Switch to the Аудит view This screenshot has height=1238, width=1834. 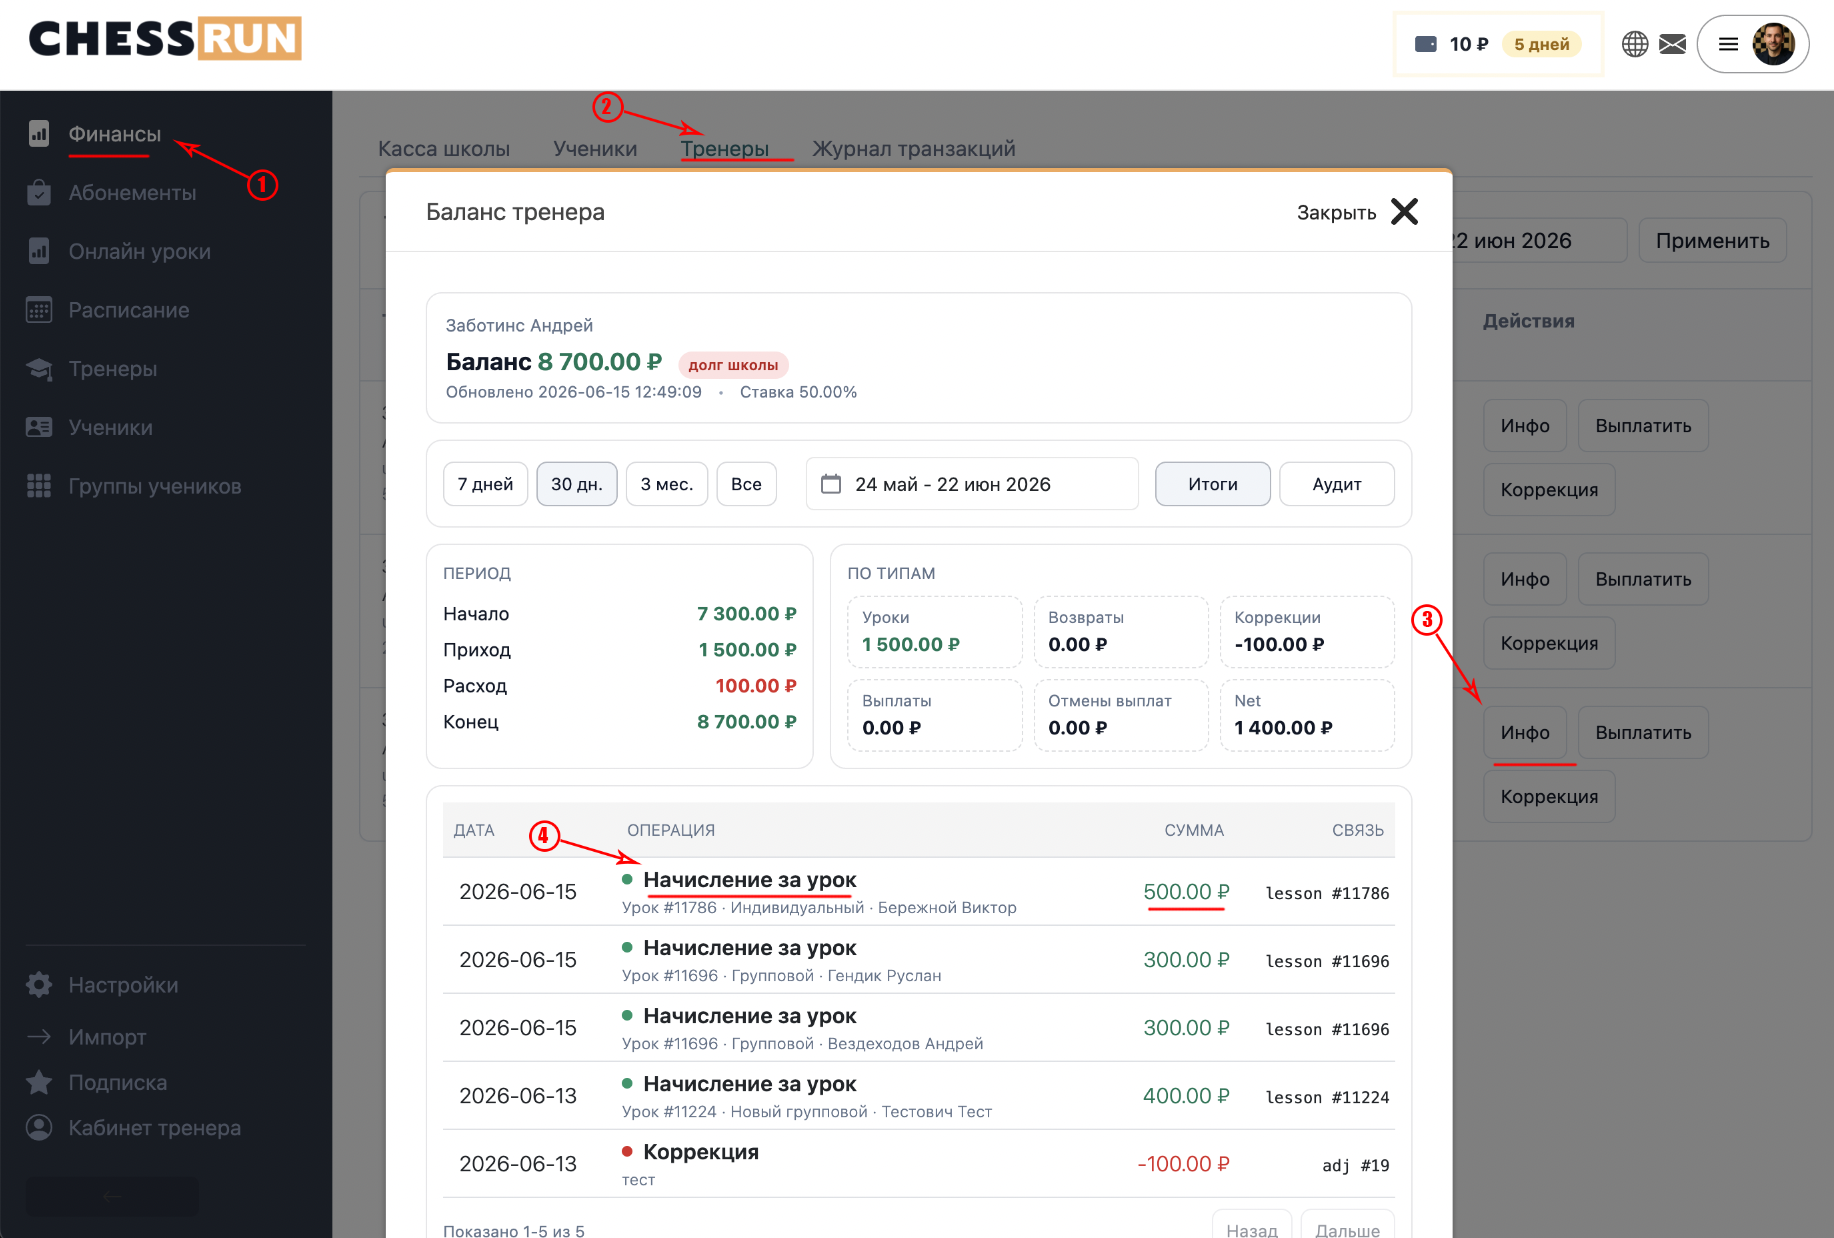pyautogui.click(x=1336, y=484)
